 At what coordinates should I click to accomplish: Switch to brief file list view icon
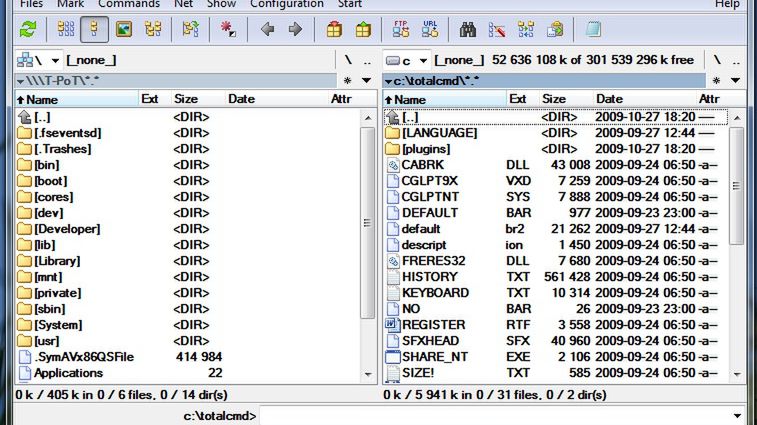[66, 30]
